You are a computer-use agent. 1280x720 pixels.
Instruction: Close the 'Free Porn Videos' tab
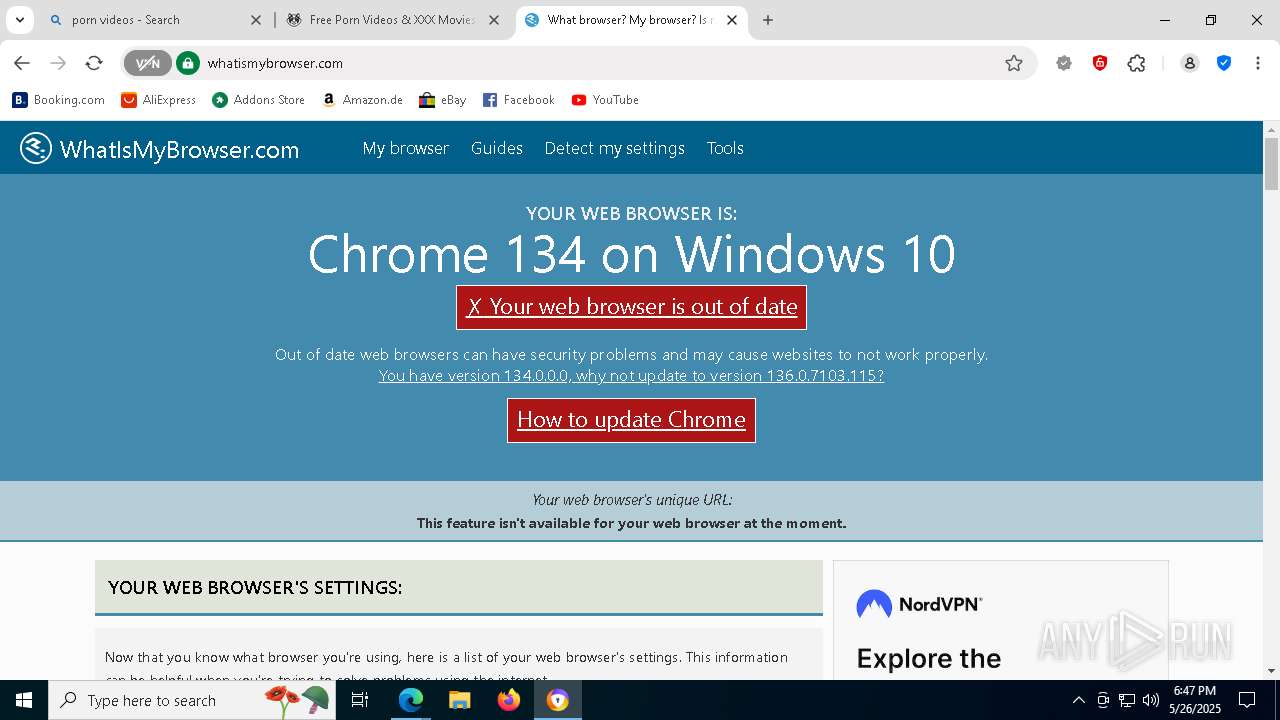tap(494, 20)
